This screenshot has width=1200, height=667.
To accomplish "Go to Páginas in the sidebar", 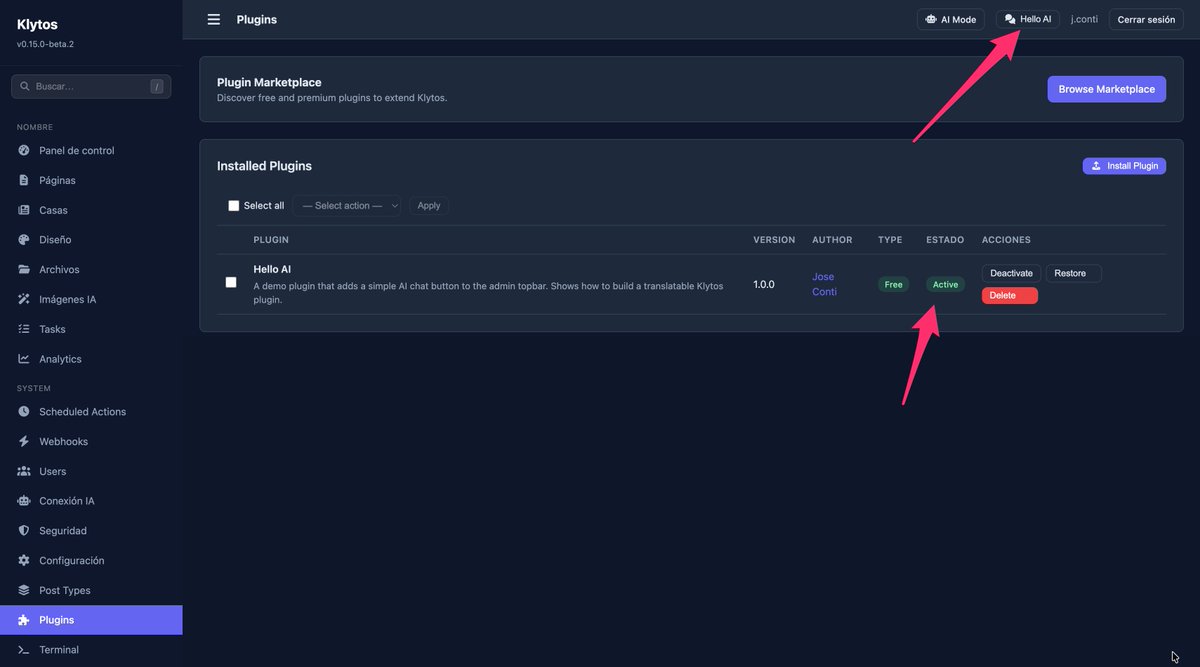I will [91, 180].
